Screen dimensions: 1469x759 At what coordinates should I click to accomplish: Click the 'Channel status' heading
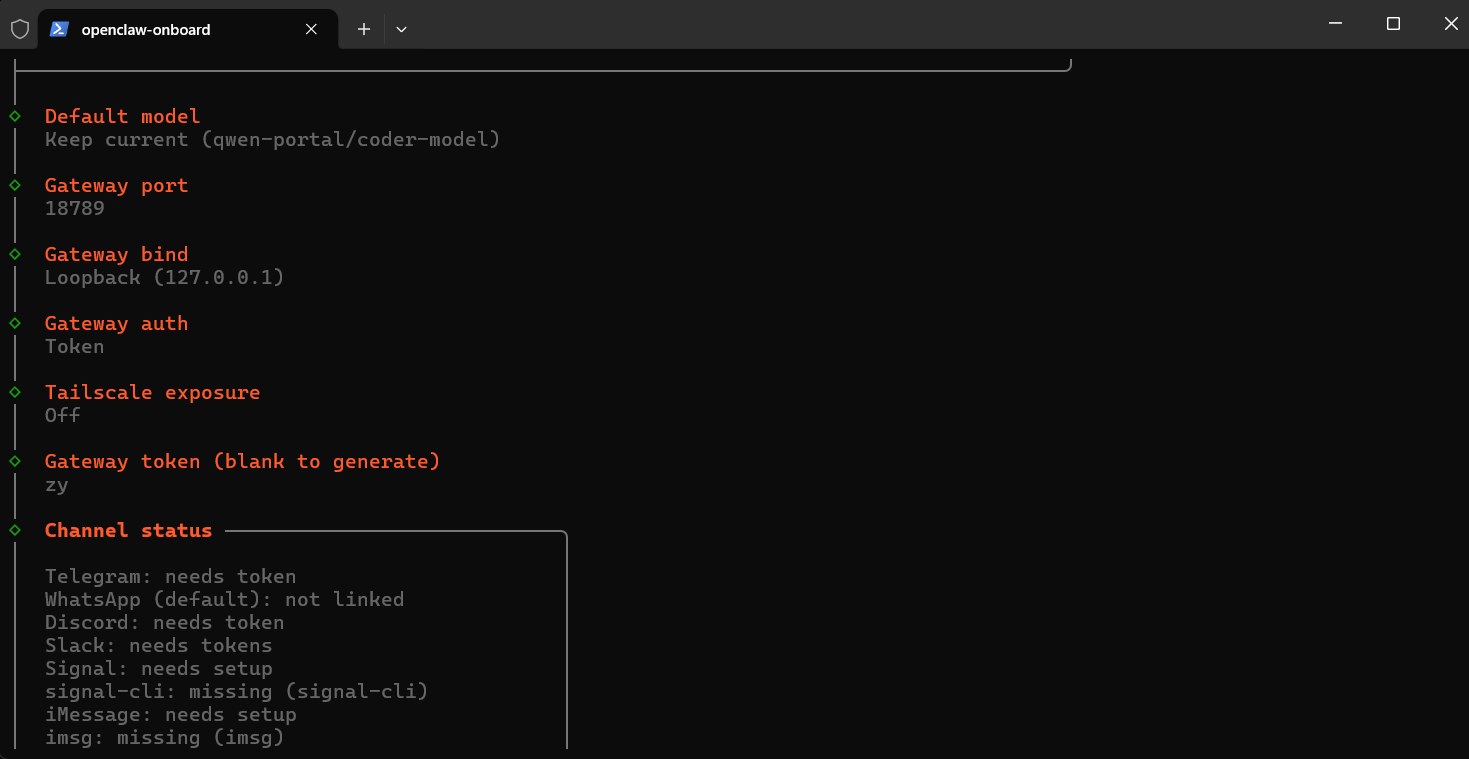128,530
